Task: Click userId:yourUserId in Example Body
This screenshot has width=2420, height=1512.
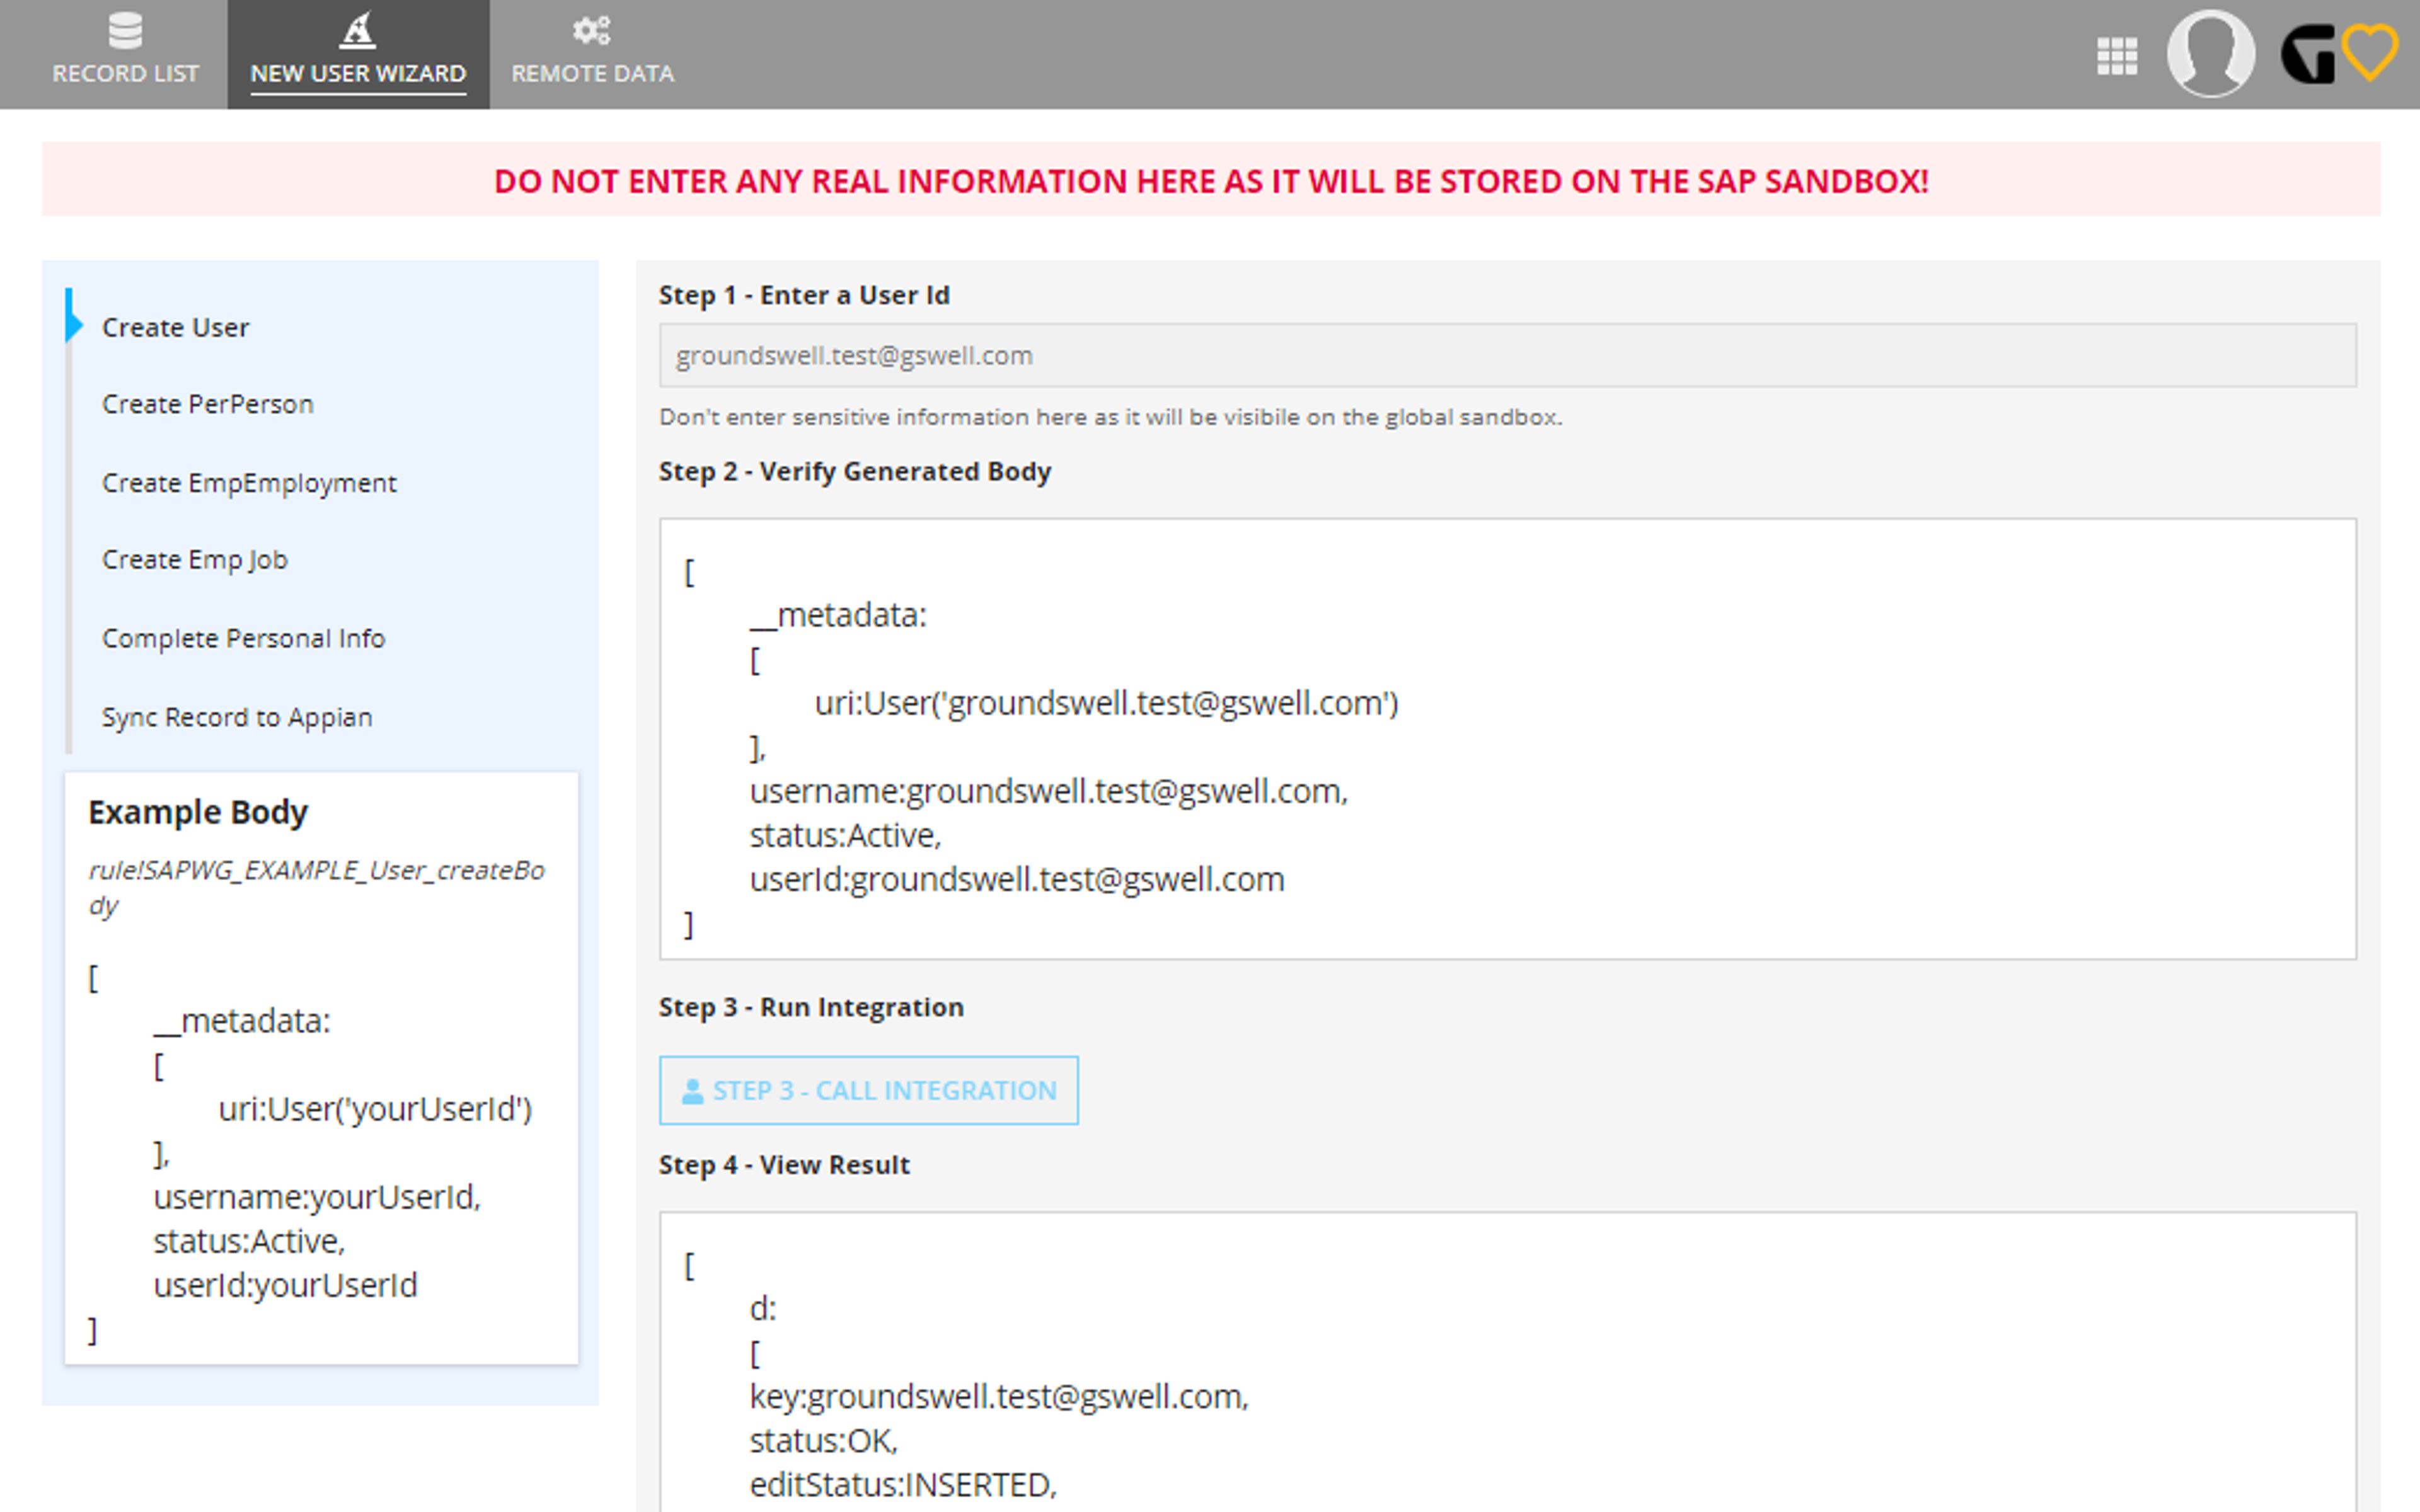Action: 285,1285
